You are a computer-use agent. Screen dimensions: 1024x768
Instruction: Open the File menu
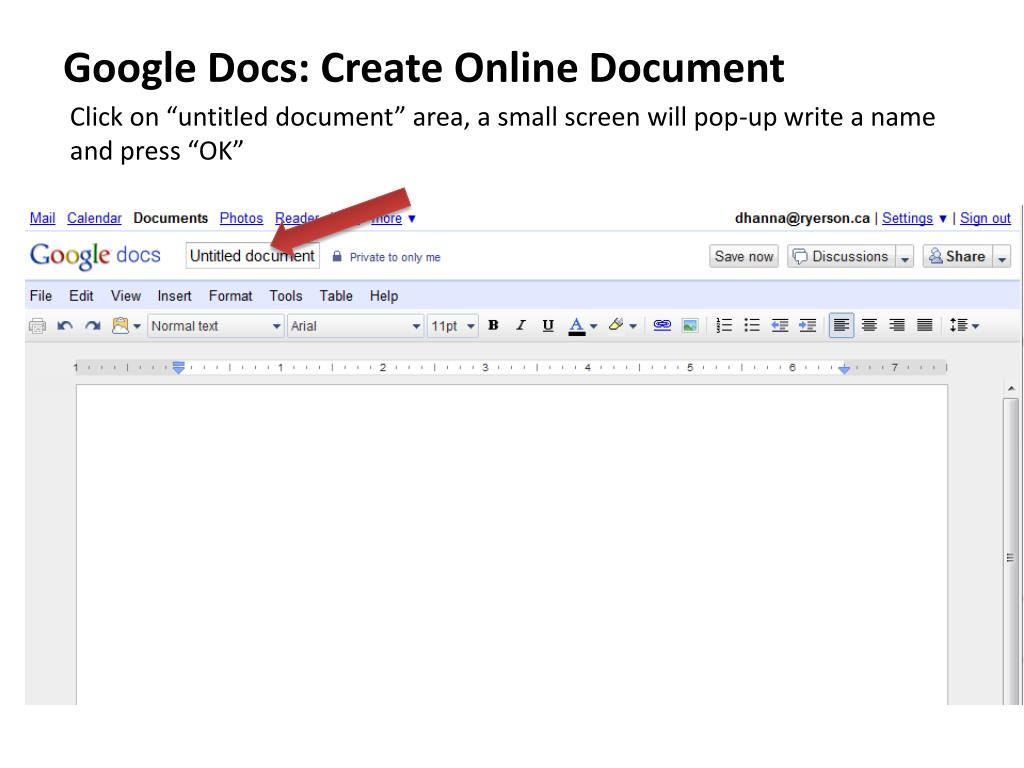(x=40, y=296)
